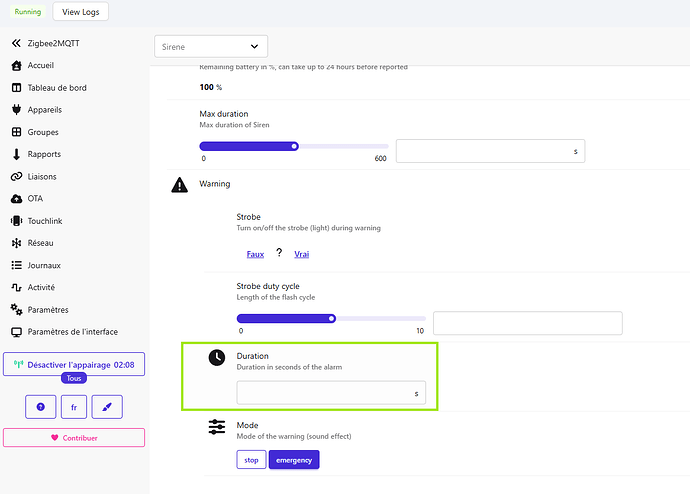
Task: Click the Mode sliders icon
Action: [217, 427]
